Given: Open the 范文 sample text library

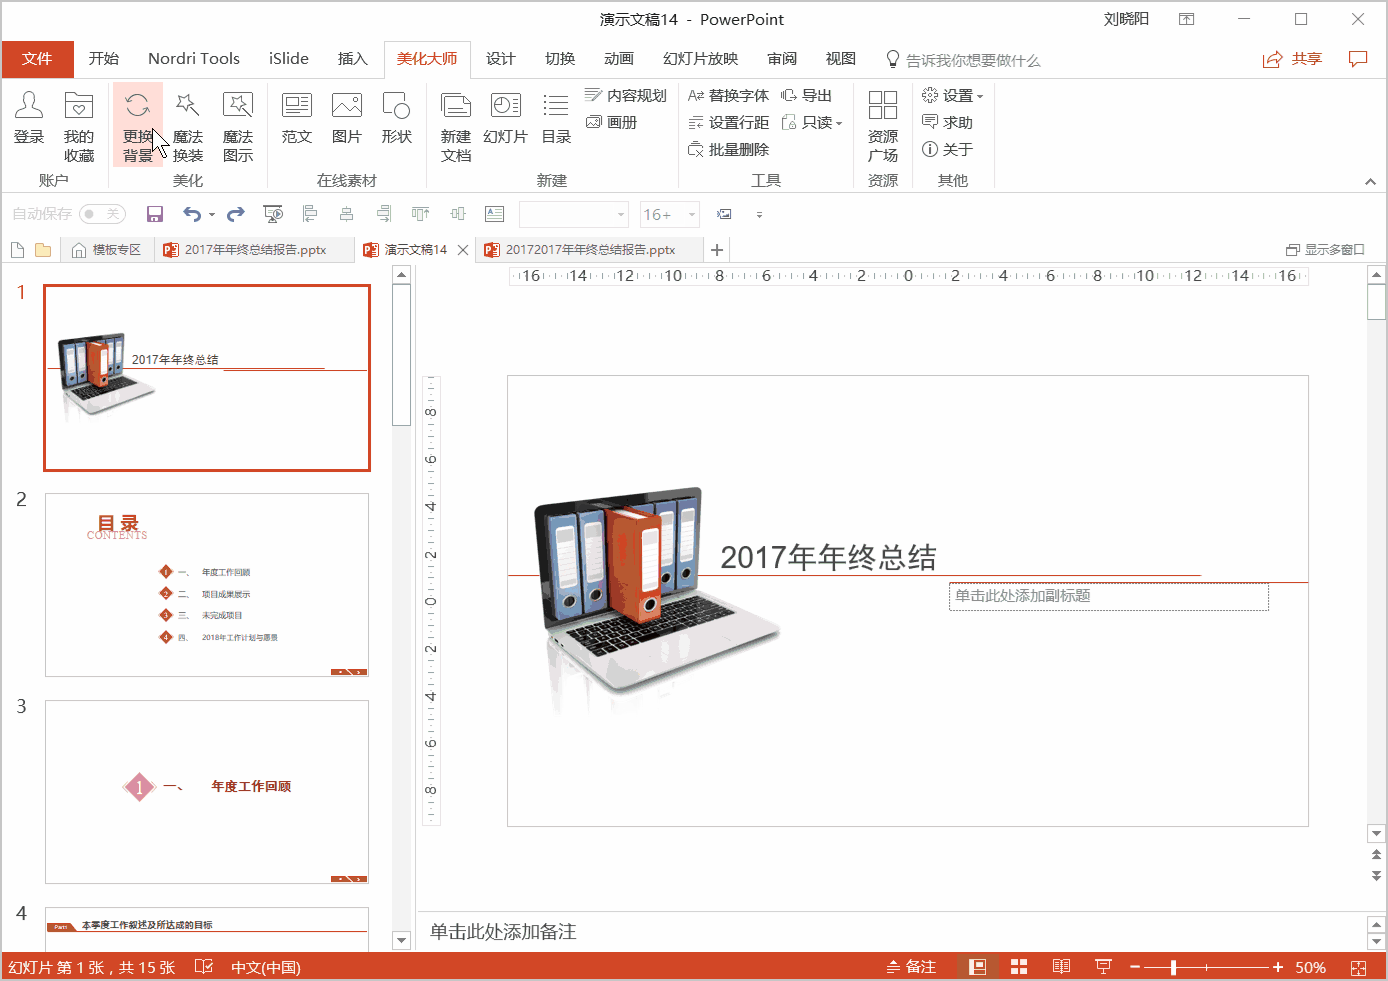Looking at the screenshot, I should click(x=297, y=119).
